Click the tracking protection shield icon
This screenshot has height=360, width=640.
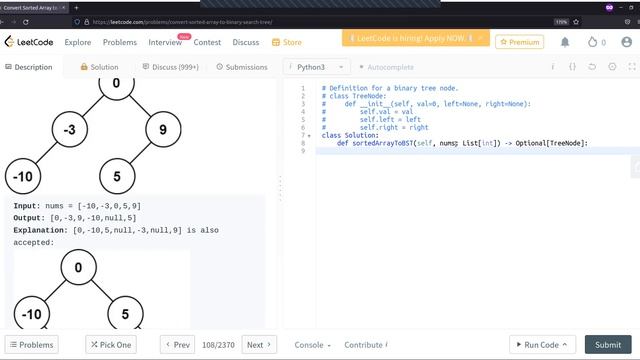pyautogui.click(x=77, y=22)
